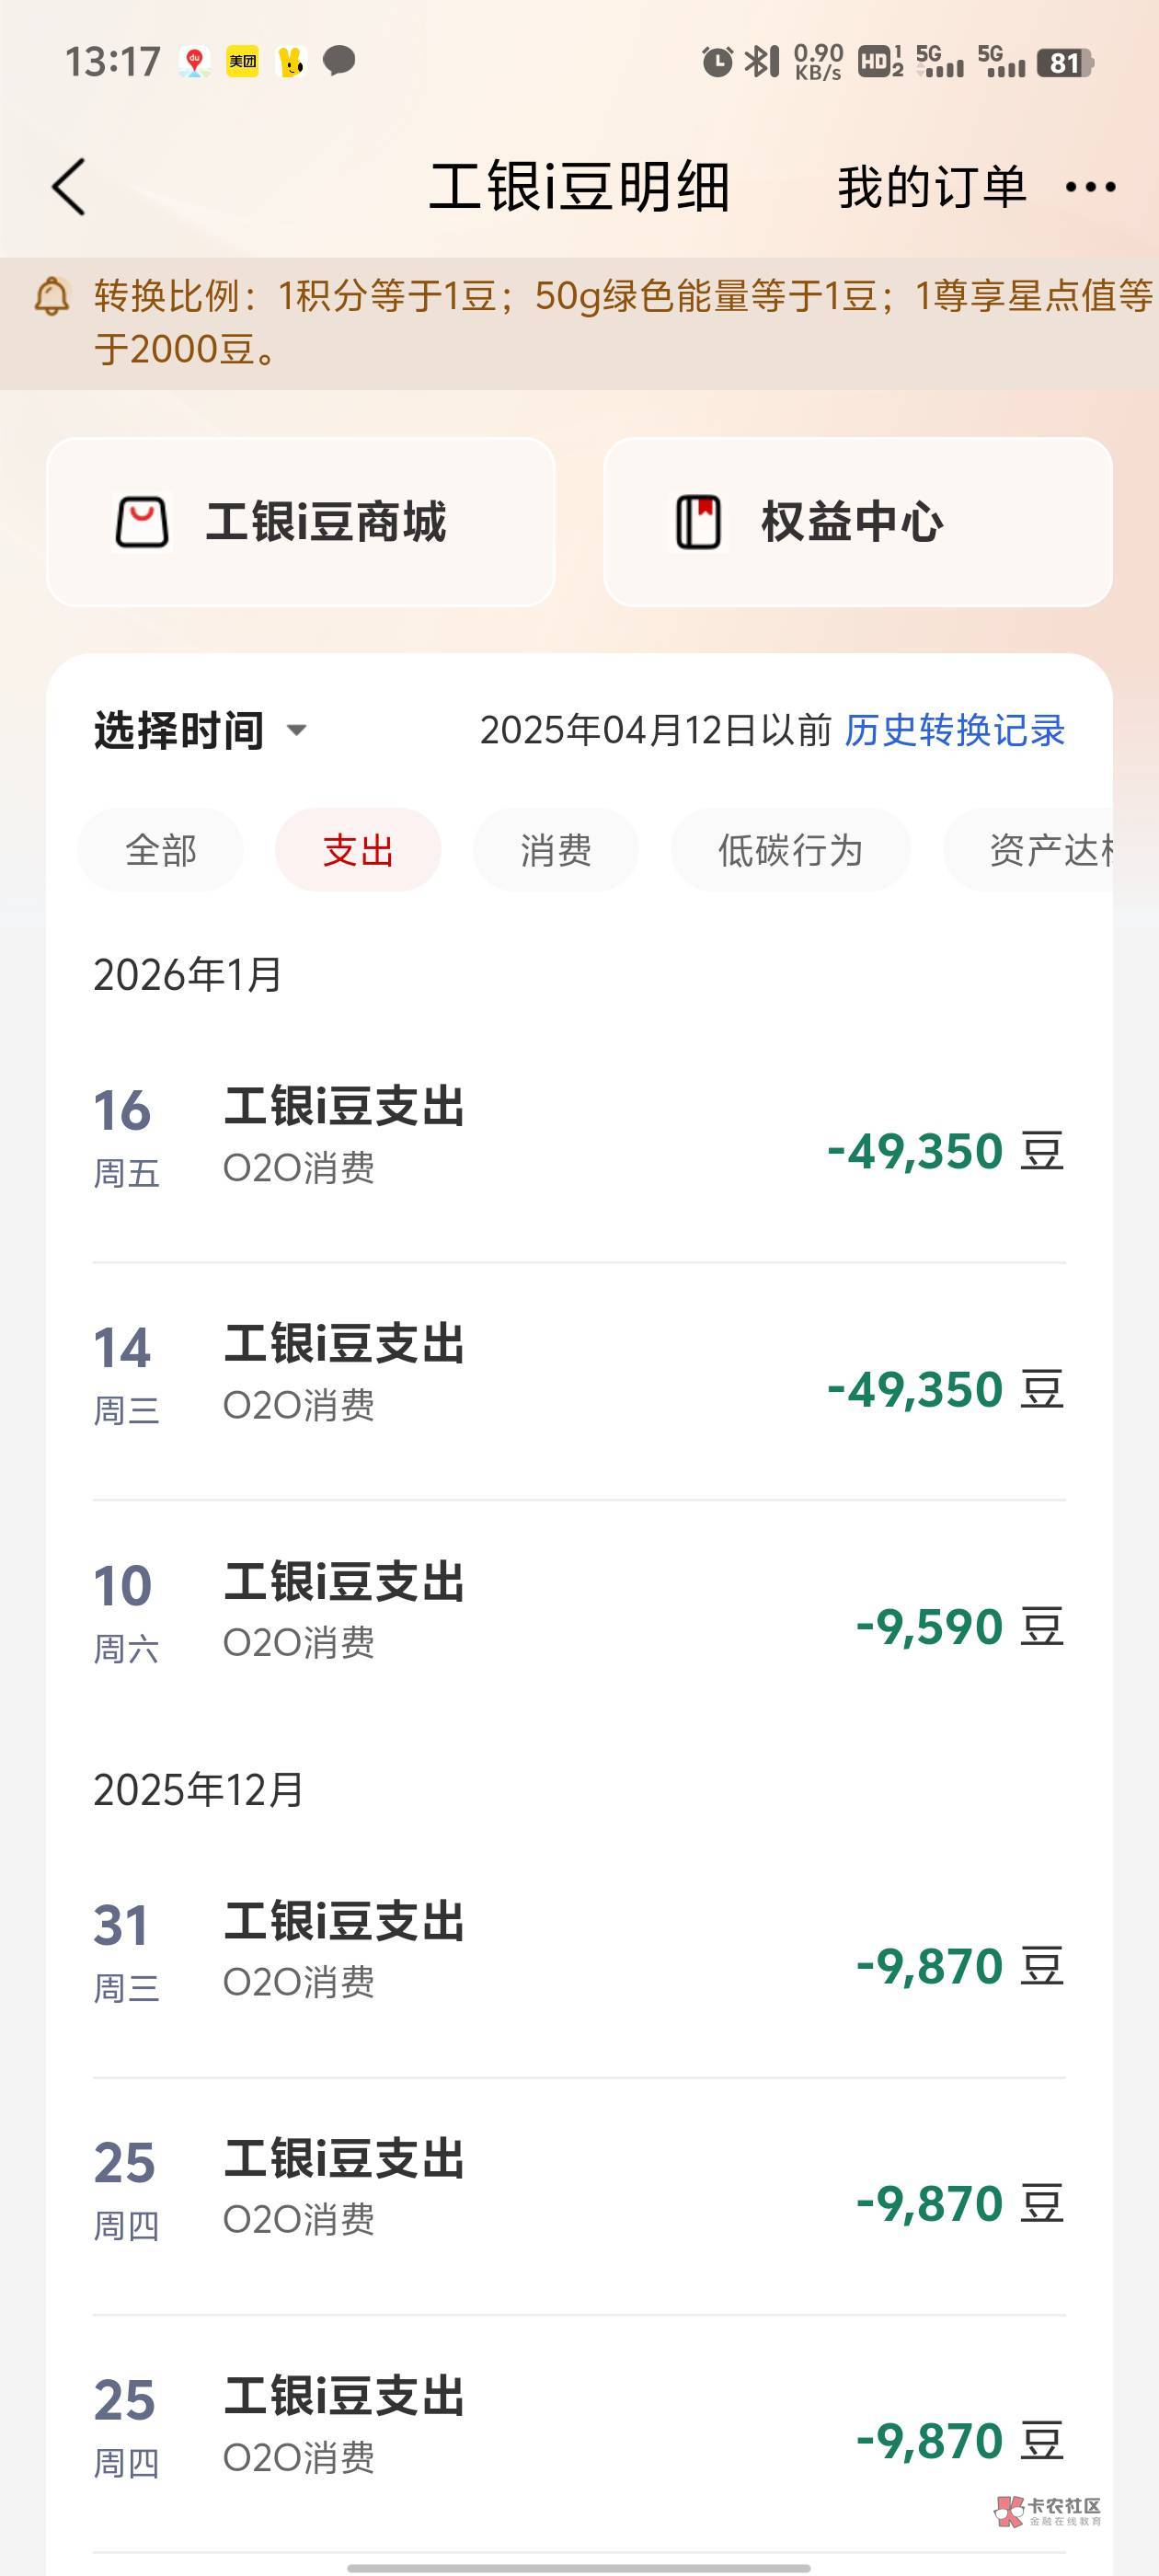Open 我的订单 page
This screenshot has width=1159, height=2576.
(x=932, y=187)
